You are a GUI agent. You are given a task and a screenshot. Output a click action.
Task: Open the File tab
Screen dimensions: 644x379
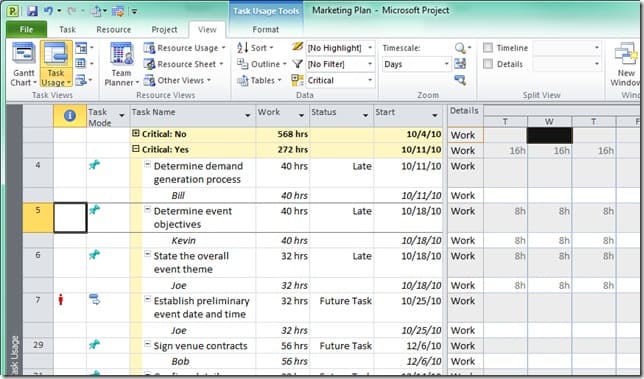coord(26,30)
